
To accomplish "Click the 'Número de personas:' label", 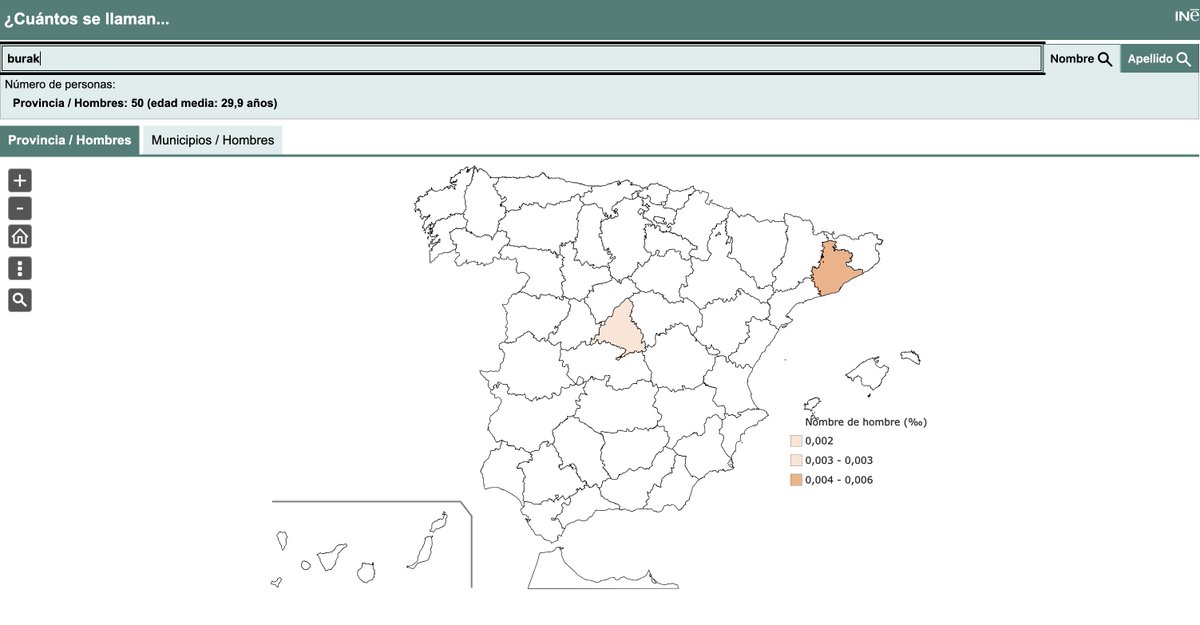I will pyautogui.click(x=60, y=85).
